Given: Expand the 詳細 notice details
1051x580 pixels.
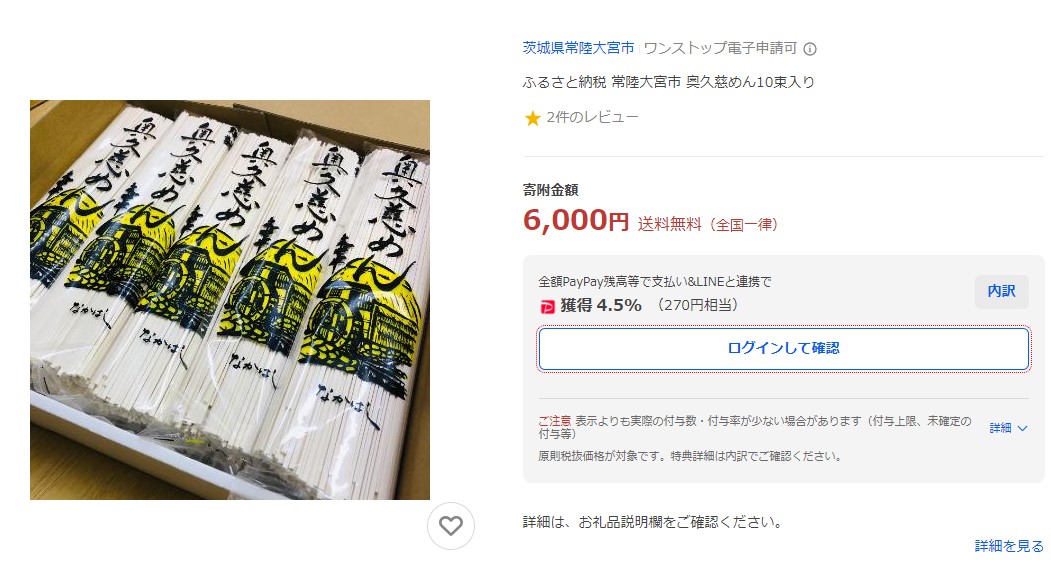Looking at the screenshot, I should pyautogui.click(x=1008, y=428).
